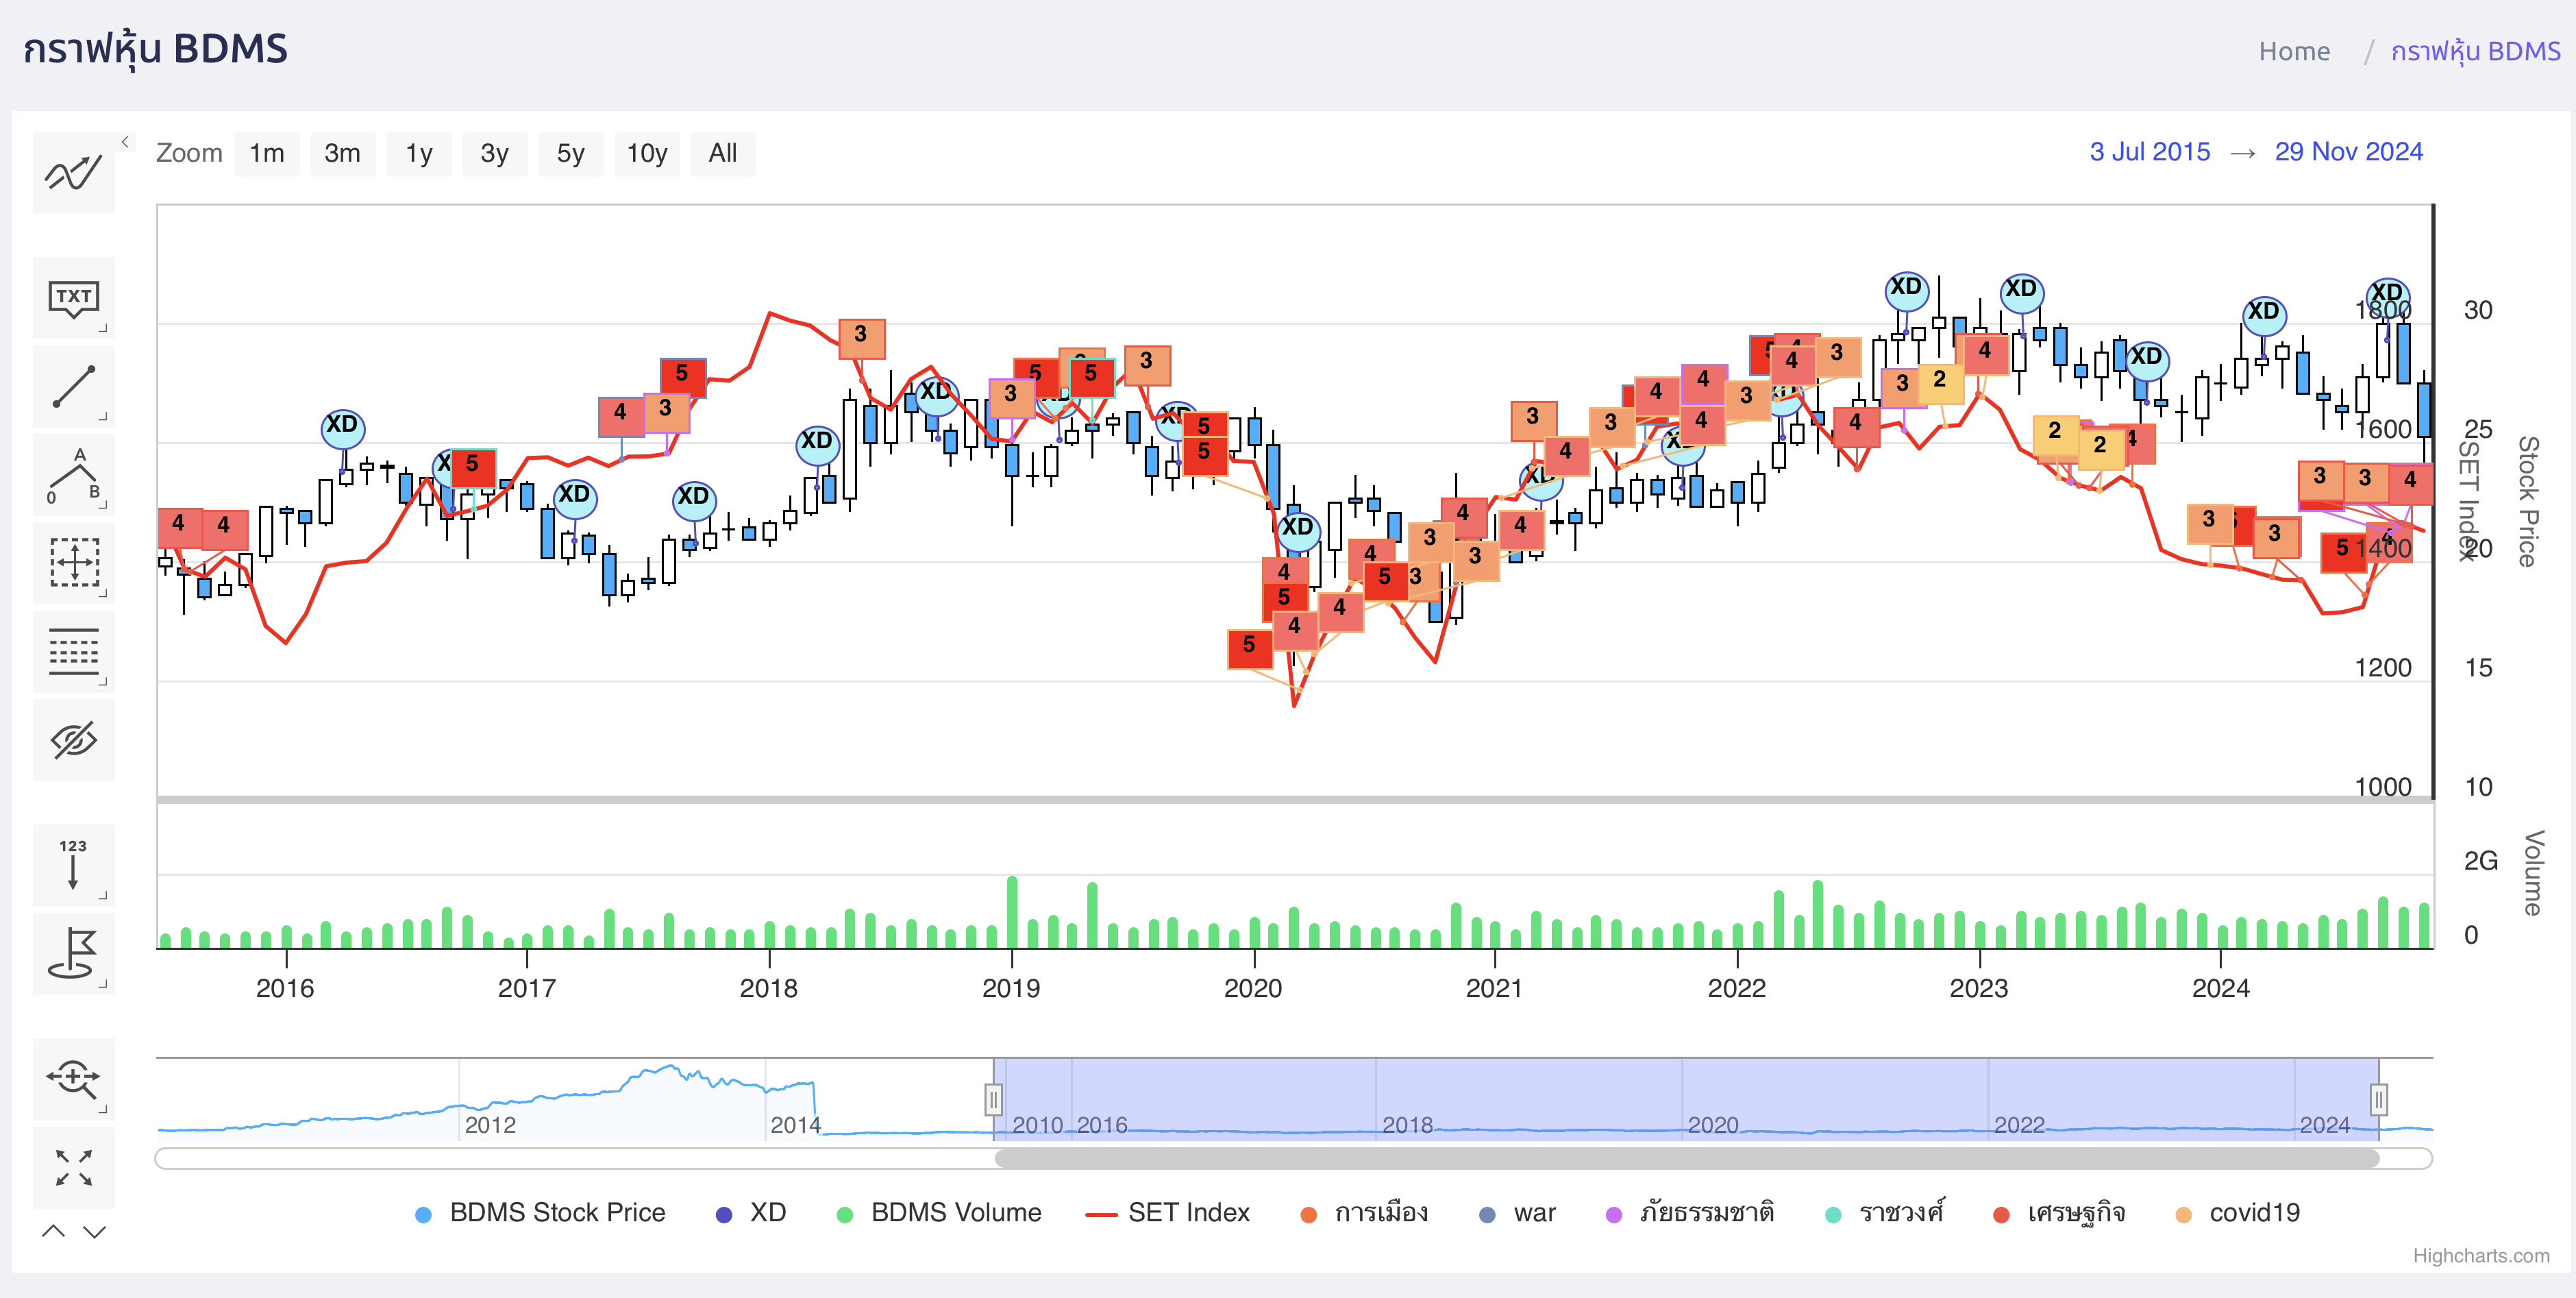
Task: Toggle ภัยธรรมชาติ events in legend
Action: (x=1690, y=1213)
